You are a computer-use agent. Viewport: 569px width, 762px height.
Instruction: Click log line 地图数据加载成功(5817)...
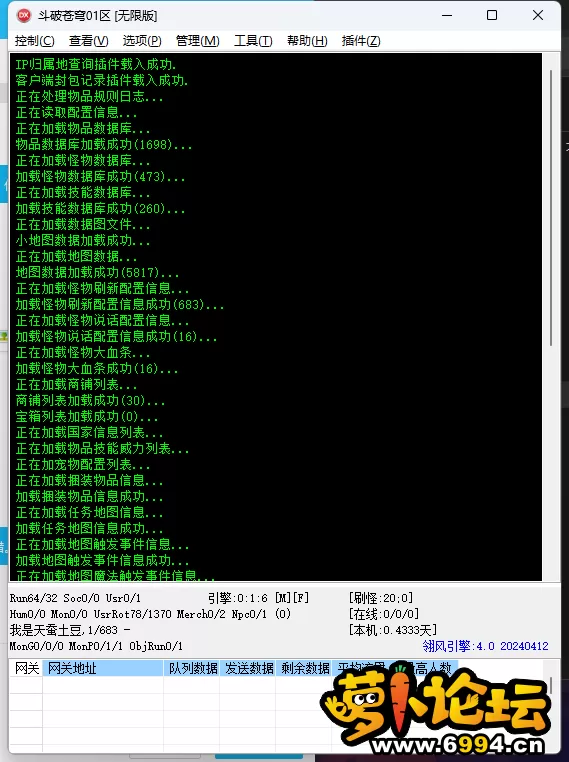97,273
